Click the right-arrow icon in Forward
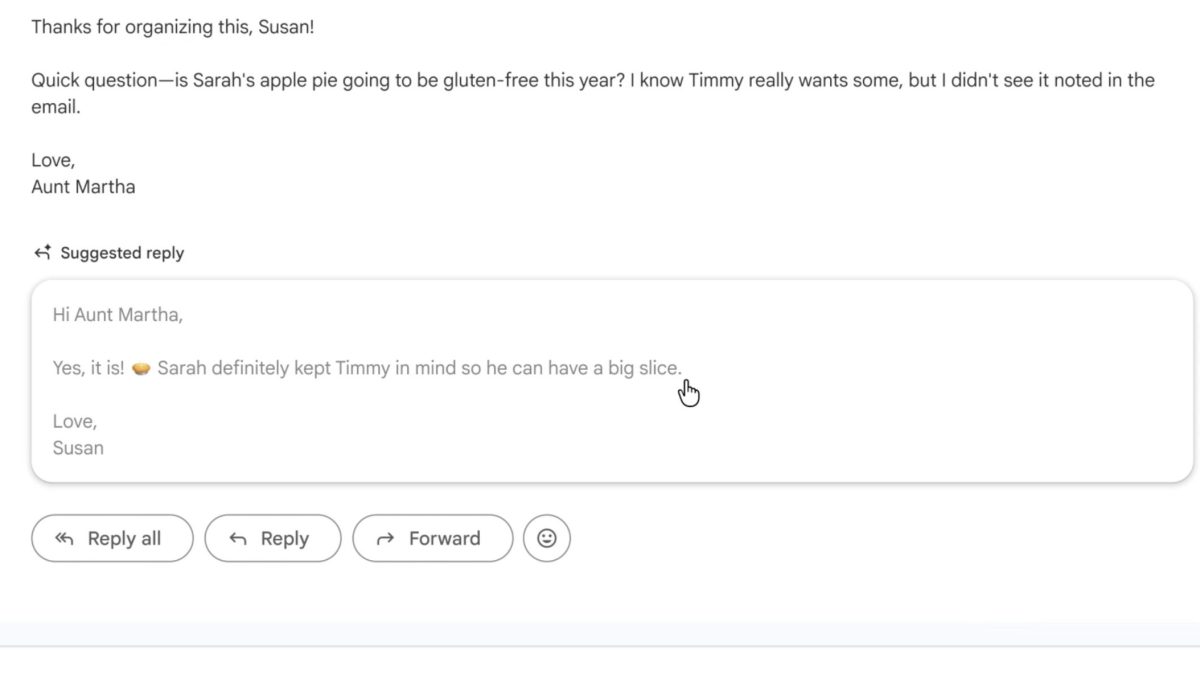Viewport: 1200px width, 675px height. tap(385, 539)
